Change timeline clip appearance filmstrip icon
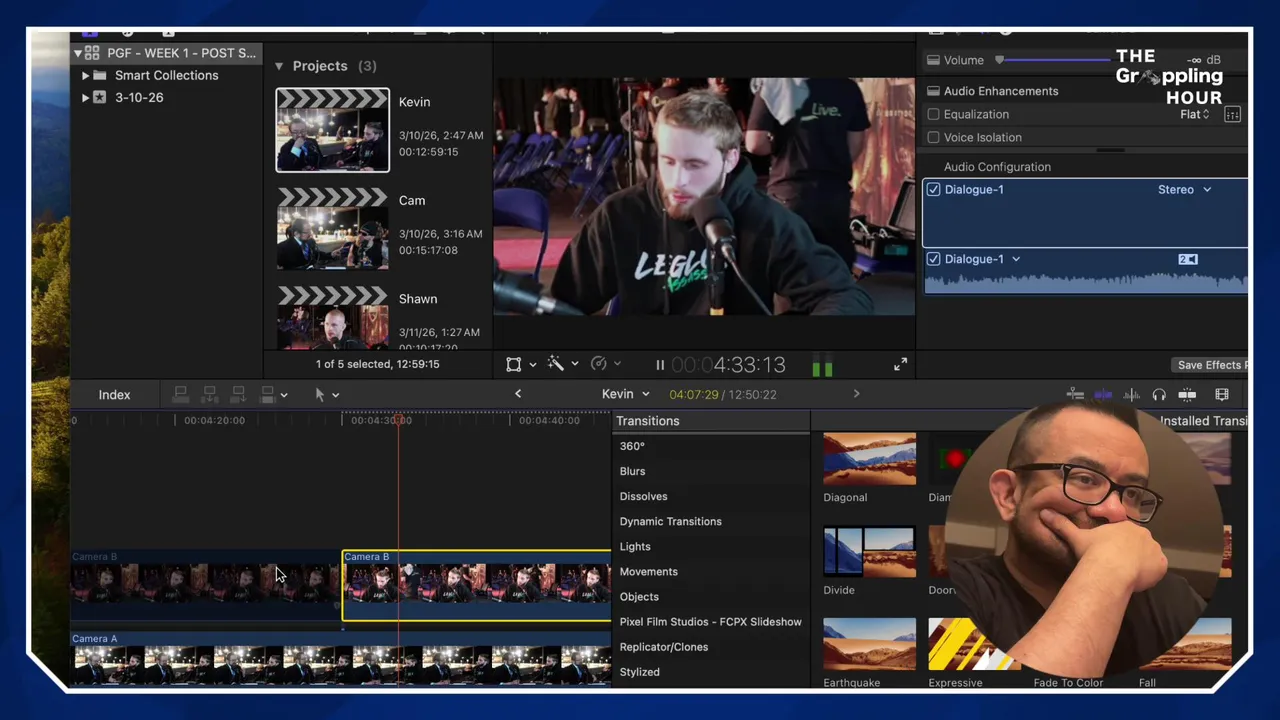This screenshot has width=1280, height=720. click(x=1222, y=395)
